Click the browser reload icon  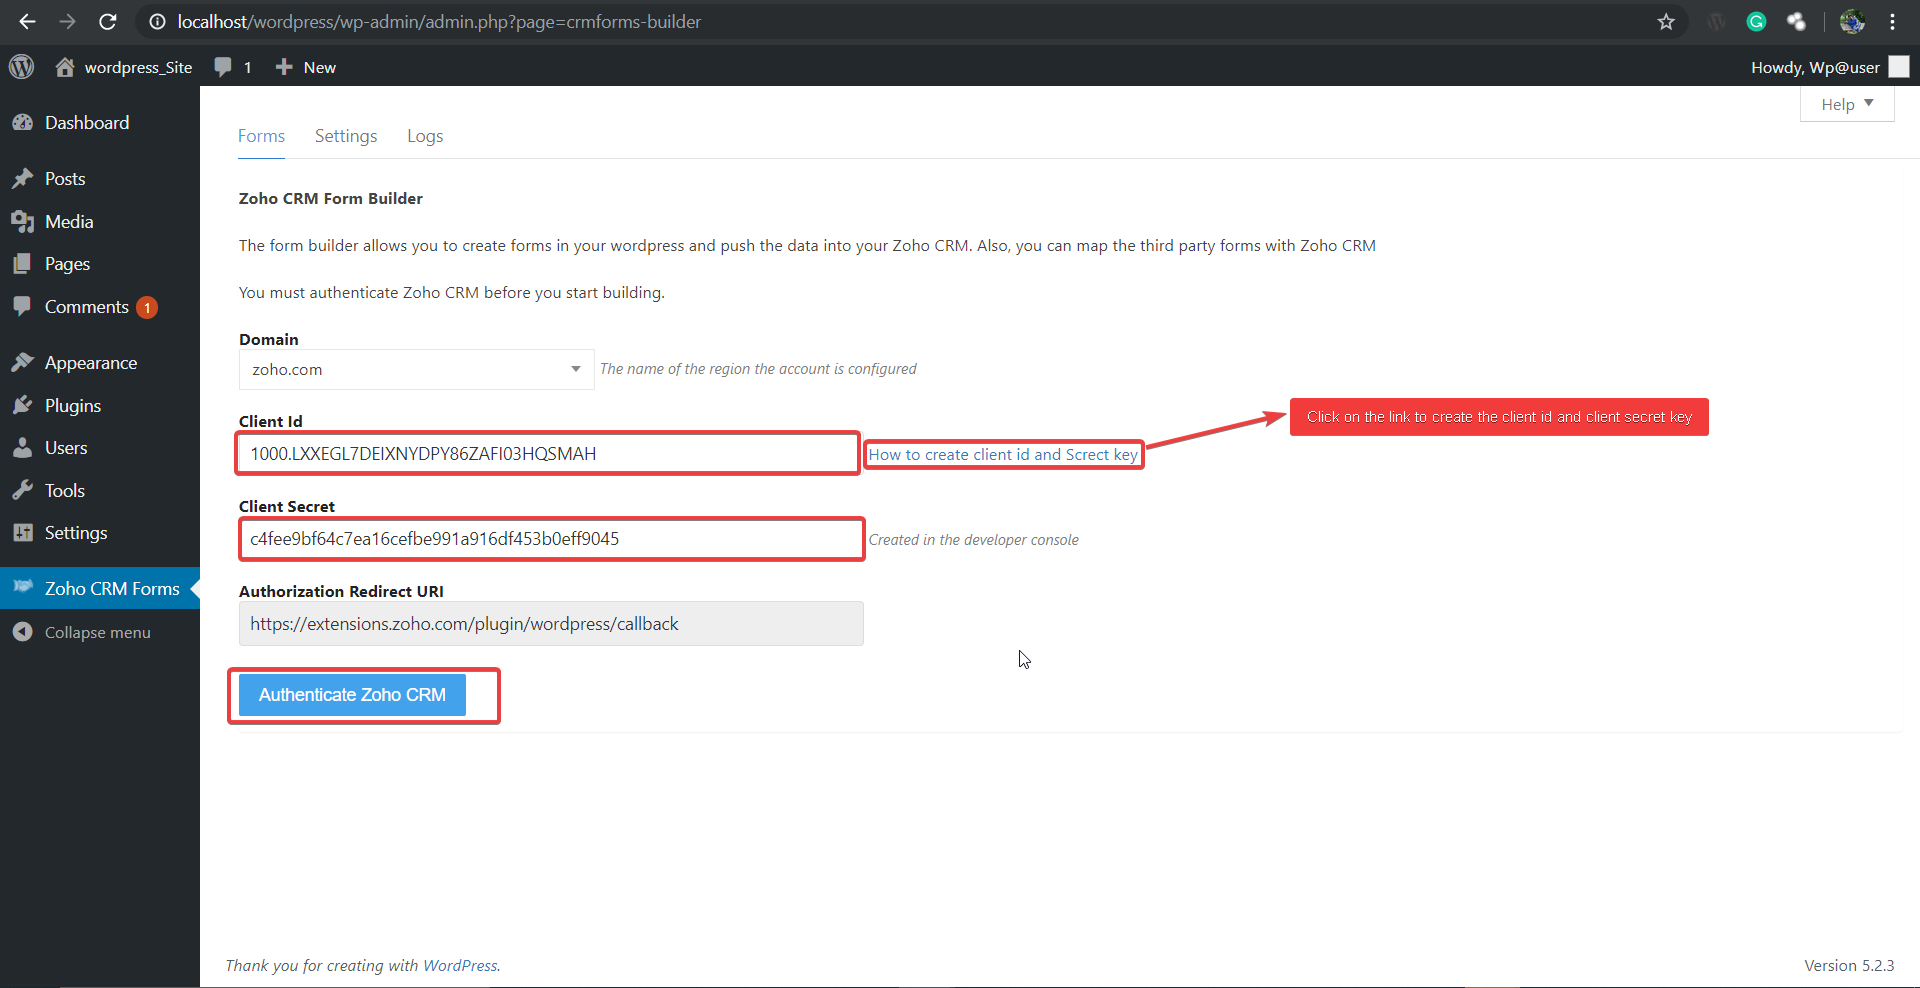click(108, 22)
